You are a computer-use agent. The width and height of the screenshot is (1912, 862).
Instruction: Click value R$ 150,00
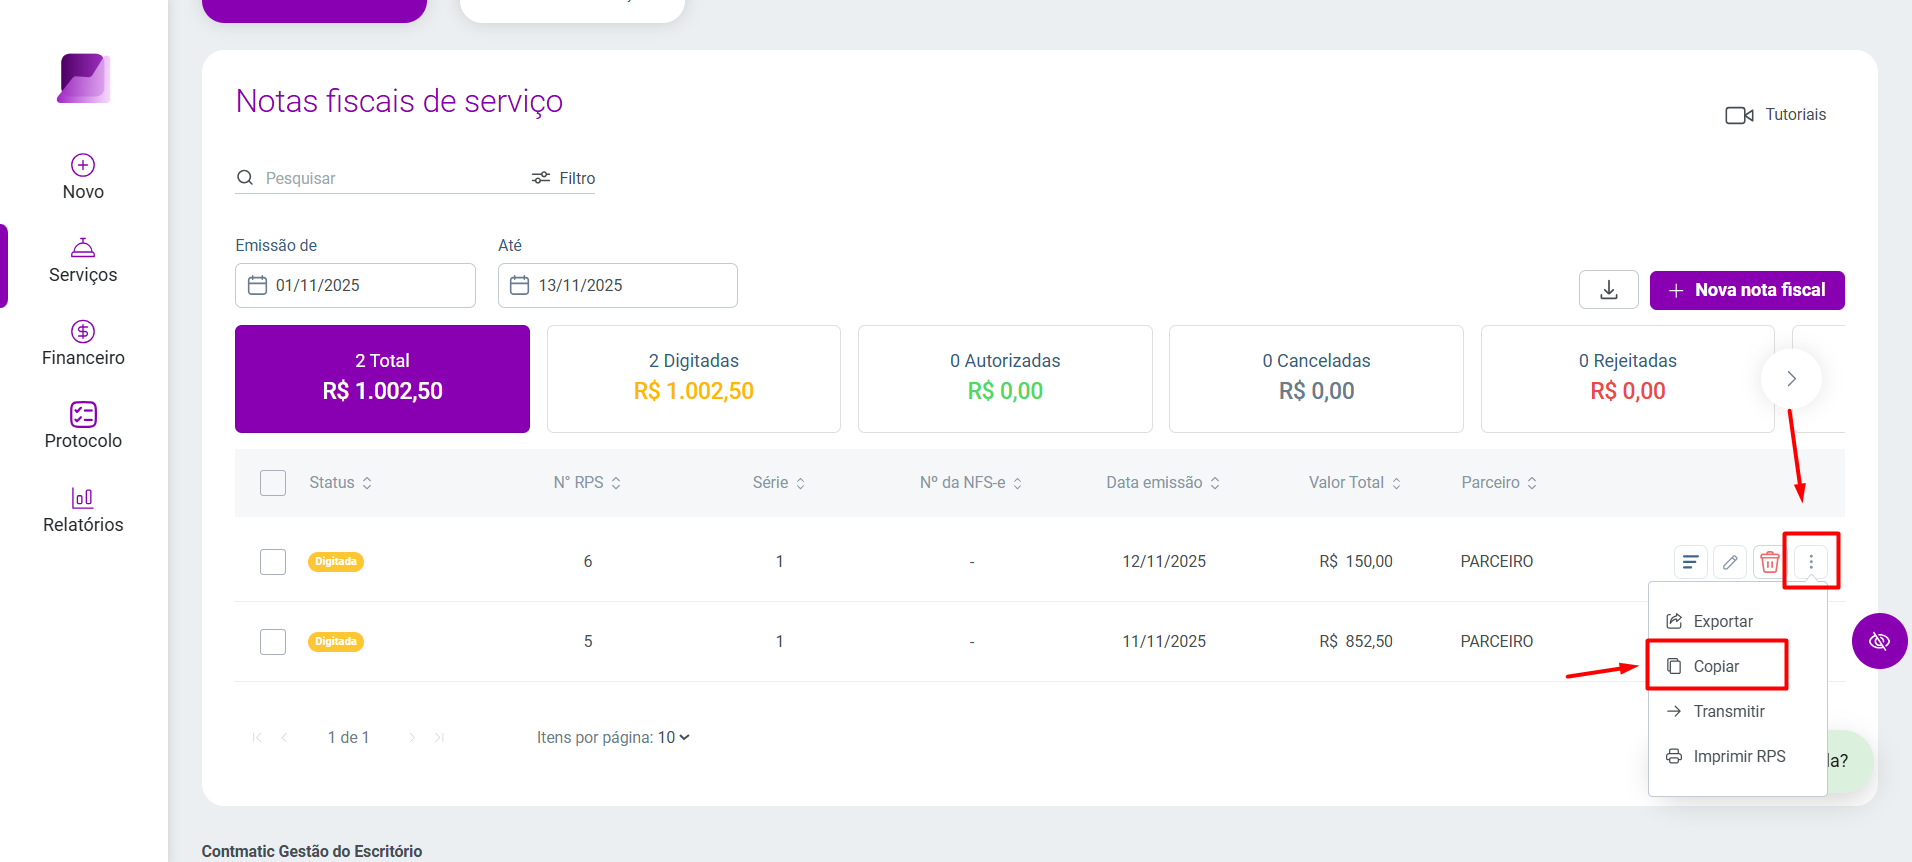(x=1356, y=562)
